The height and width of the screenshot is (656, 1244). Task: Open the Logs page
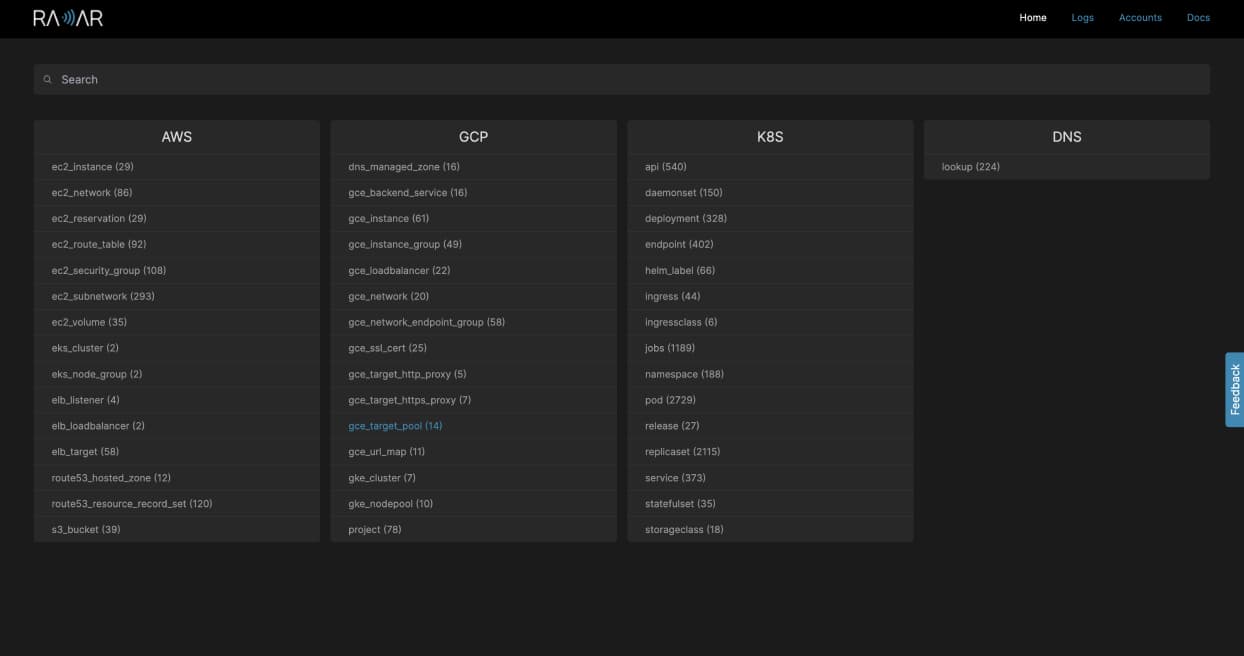pyautogui.click(x=1083, y=18)
